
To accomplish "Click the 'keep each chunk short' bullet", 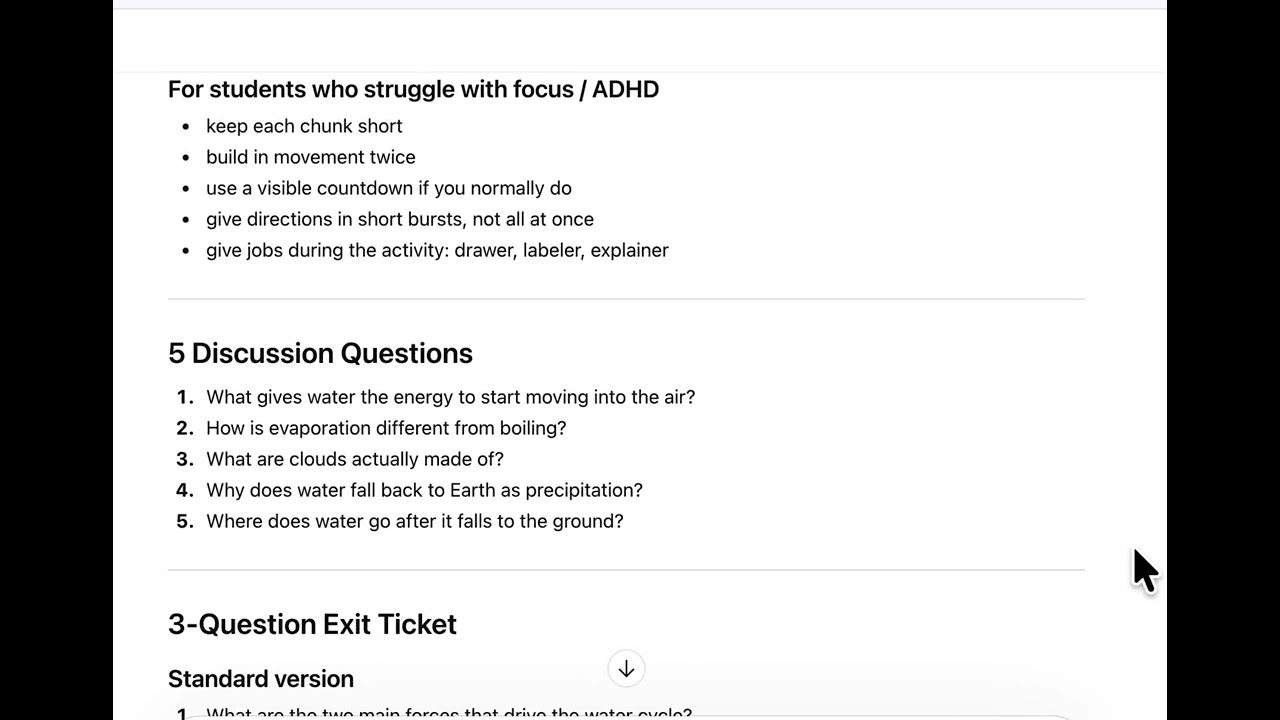I will click(x=304, y=126).
